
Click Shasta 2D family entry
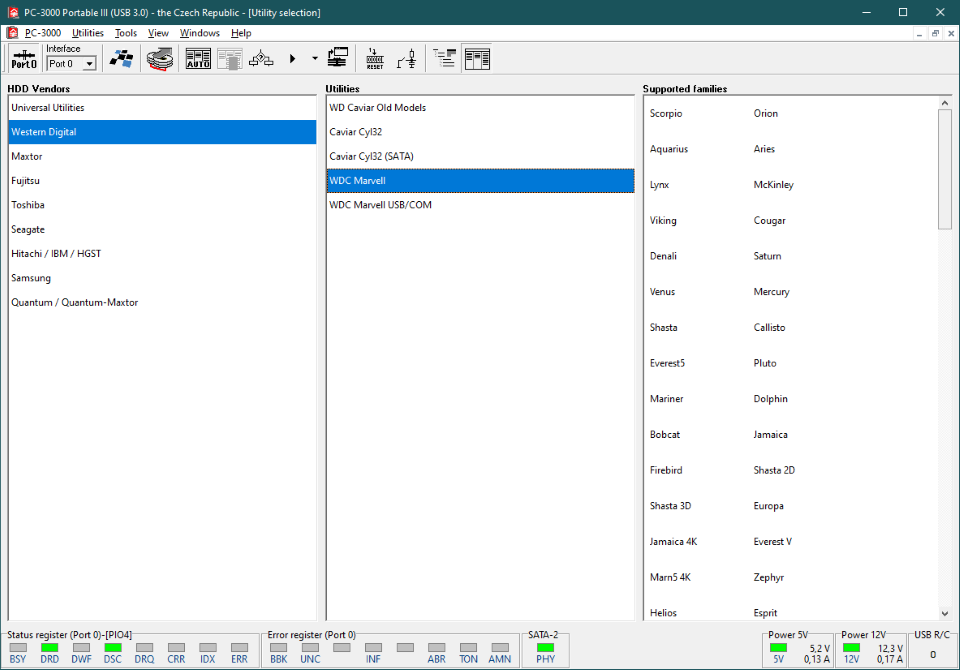click(774, 470)
